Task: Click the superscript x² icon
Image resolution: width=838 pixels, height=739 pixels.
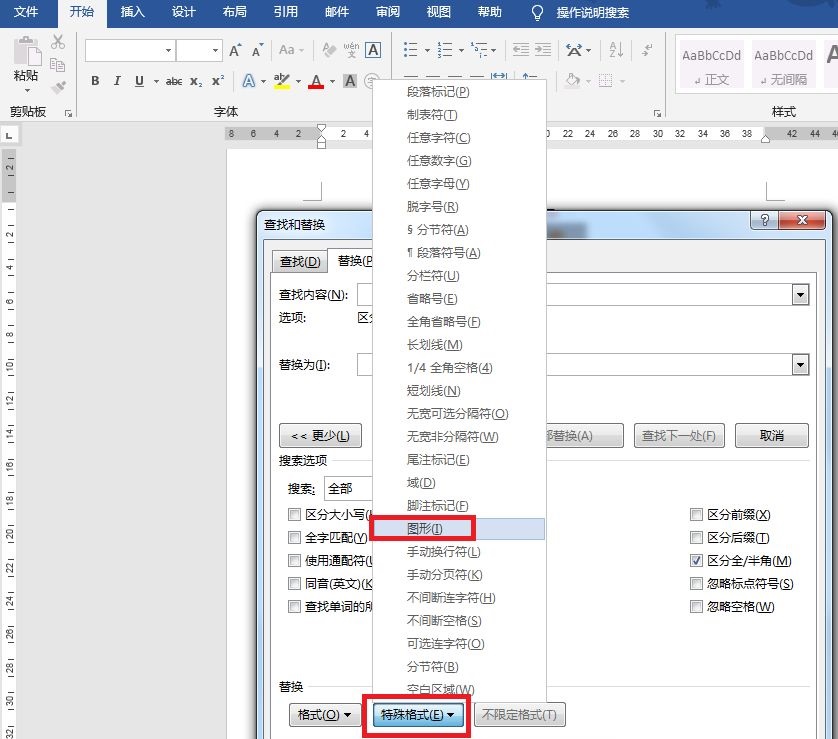Action: (219, 81)
